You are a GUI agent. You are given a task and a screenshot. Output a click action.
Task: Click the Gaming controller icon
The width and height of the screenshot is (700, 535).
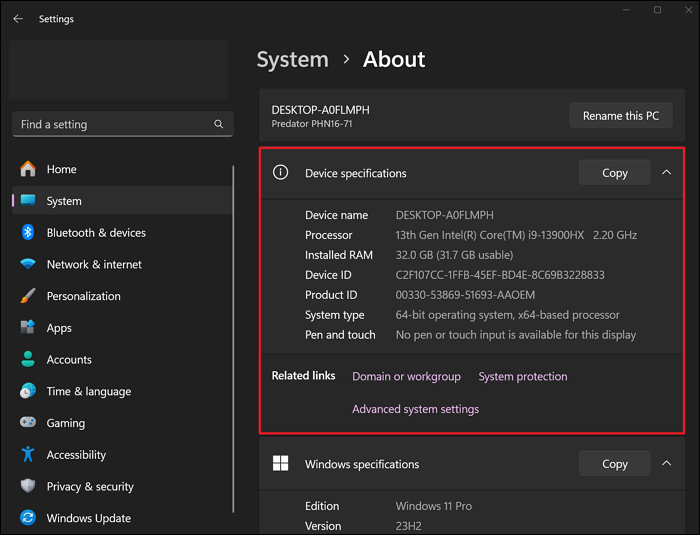coord(28,423)
